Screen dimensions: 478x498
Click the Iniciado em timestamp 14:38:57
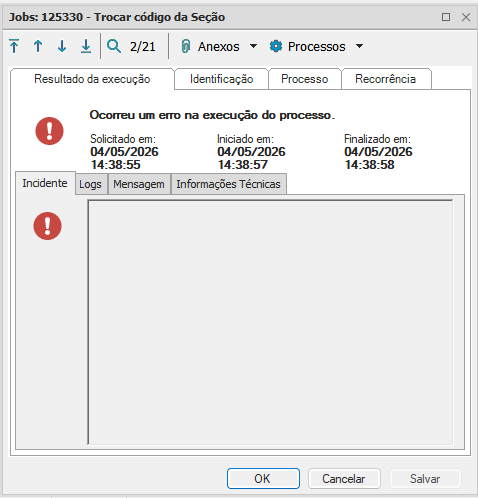[x=243, y=165]
